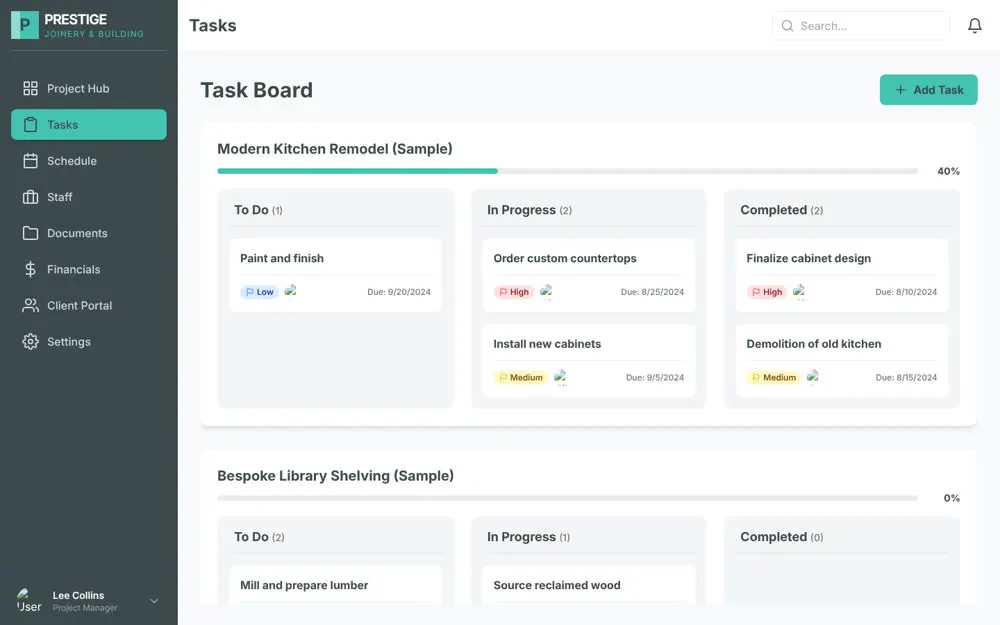Click Library Shelving To Do (2) header
The image size is (1000, 625).
[x=259, y=537]
